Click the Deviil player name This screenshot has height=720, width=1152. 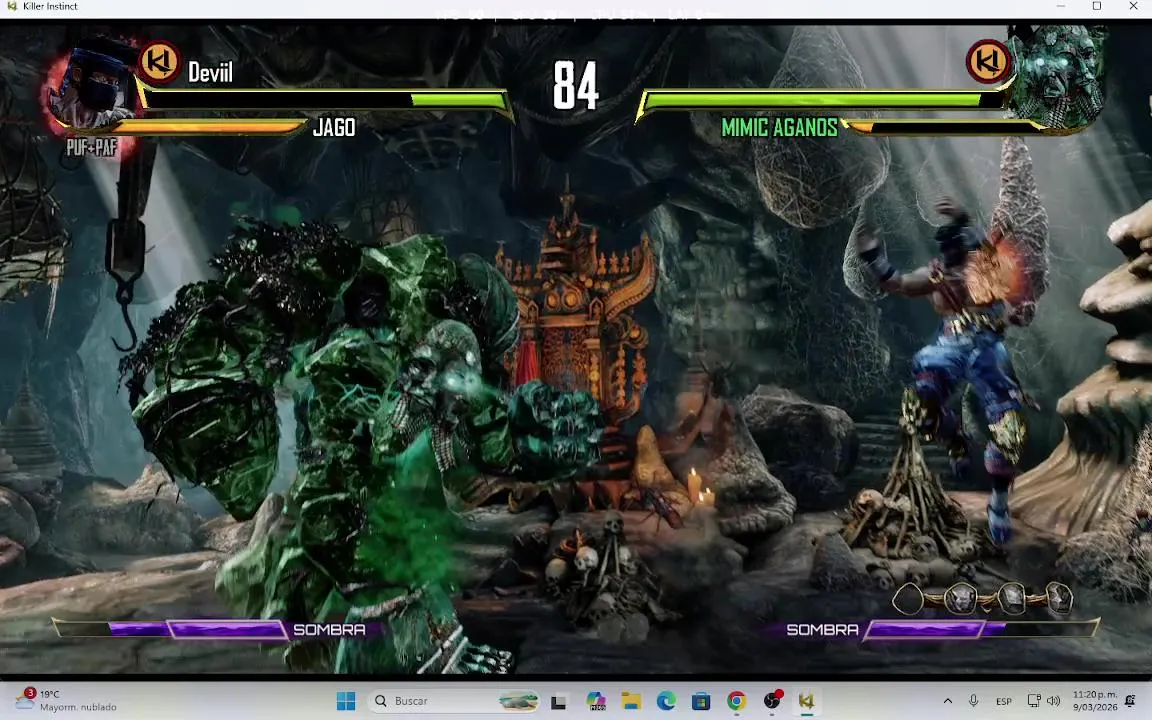[x=210, y=72]
